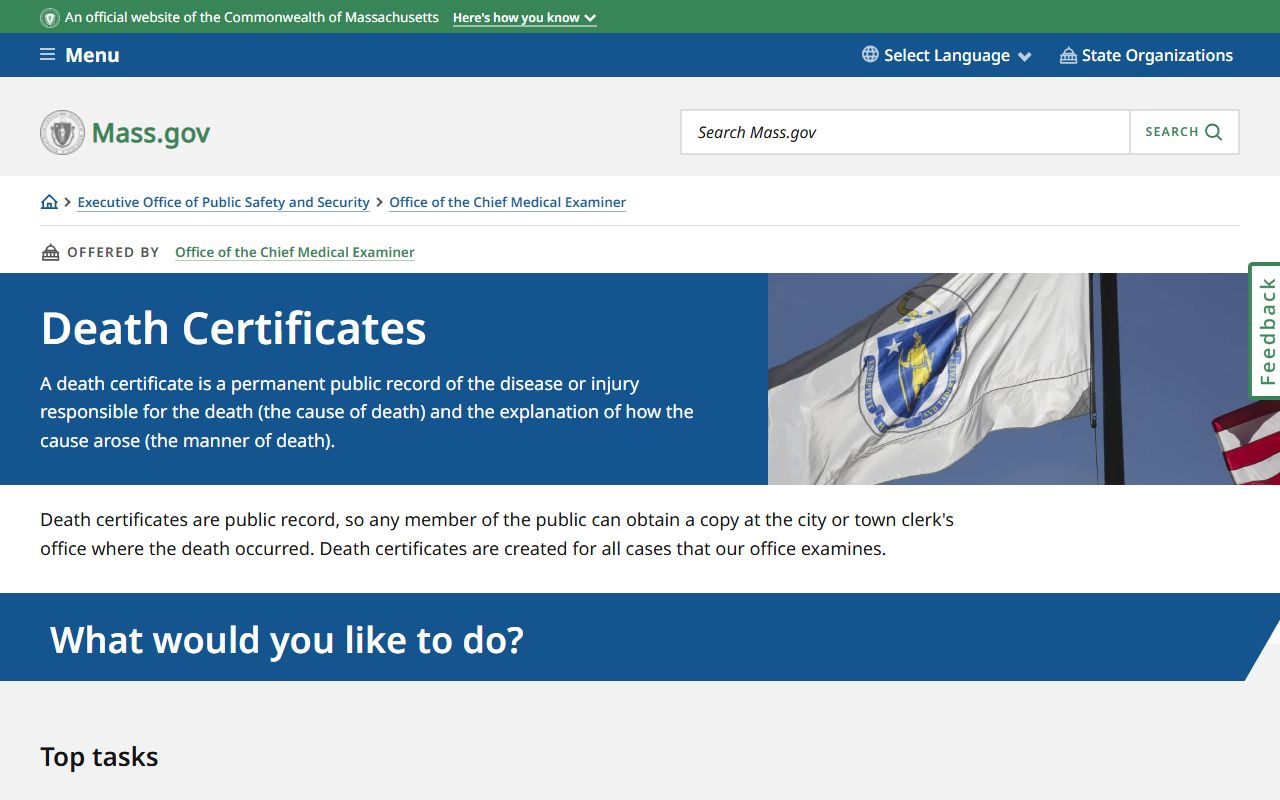Screen dimensions: 1280x800
Task: Click the official website of the Commonwealth text
Action: pyautogui.click(x=252, y=18)
